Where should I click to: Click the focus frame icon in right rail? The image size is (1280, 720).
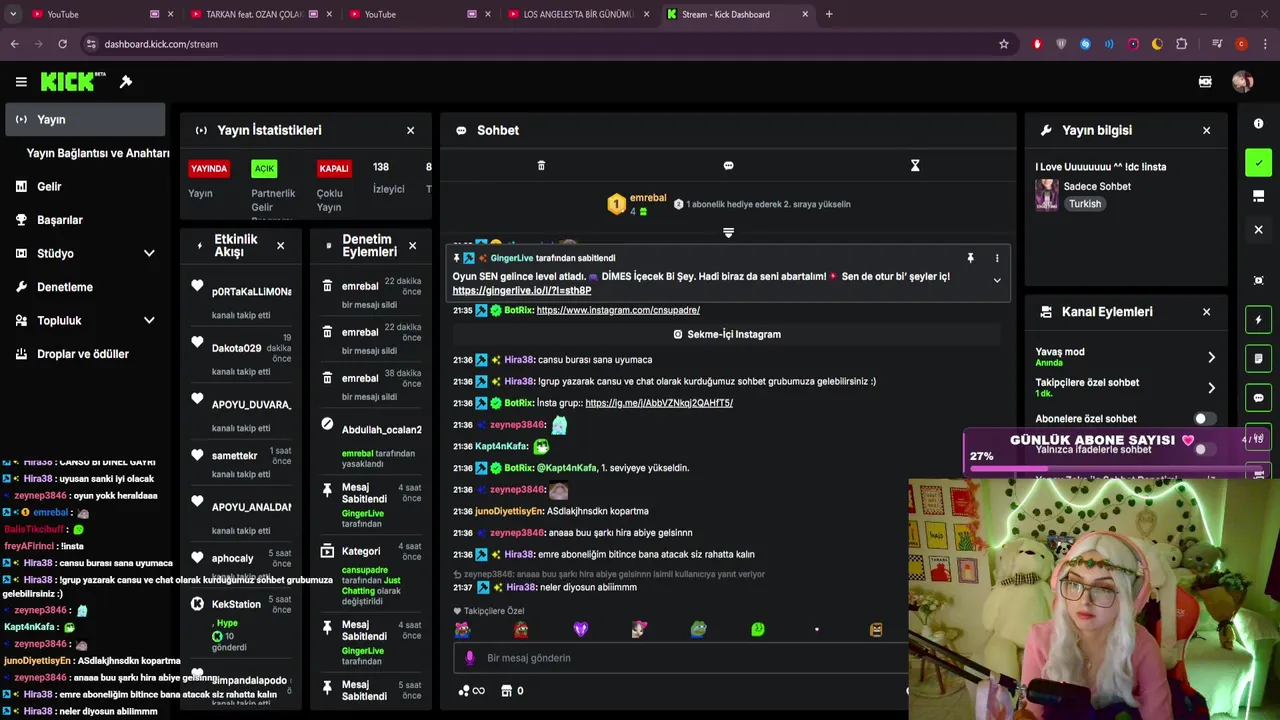tap(1258, 280)
